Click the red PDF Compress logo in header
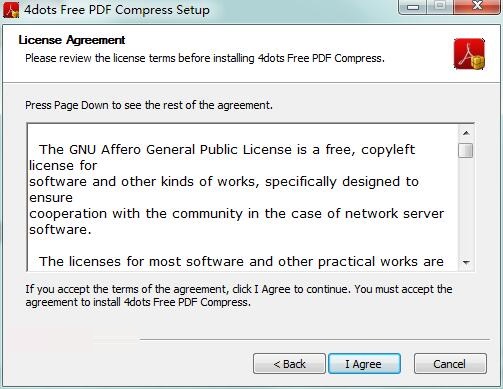This screenshot has height=389, width=503. (469, 54)
